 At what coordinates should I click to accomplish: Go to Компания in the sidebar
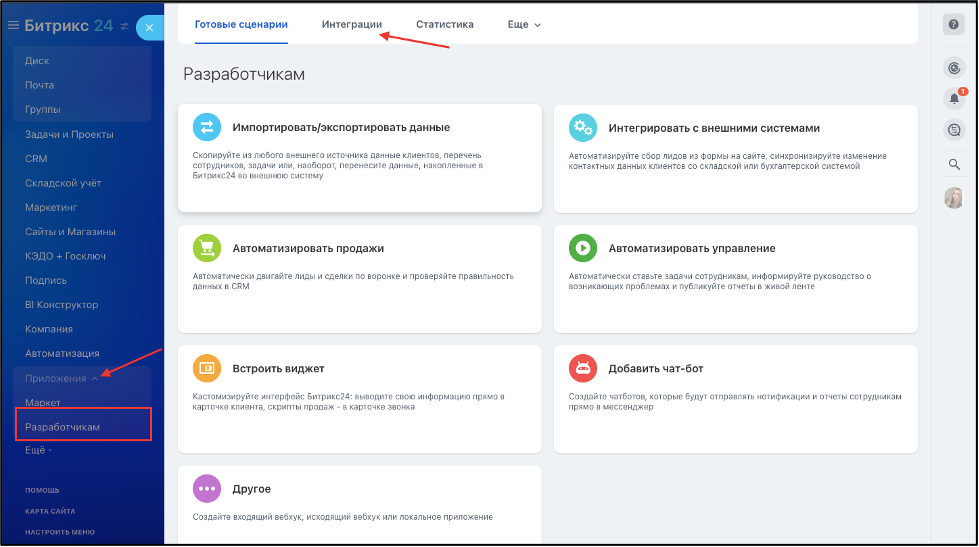49,329
